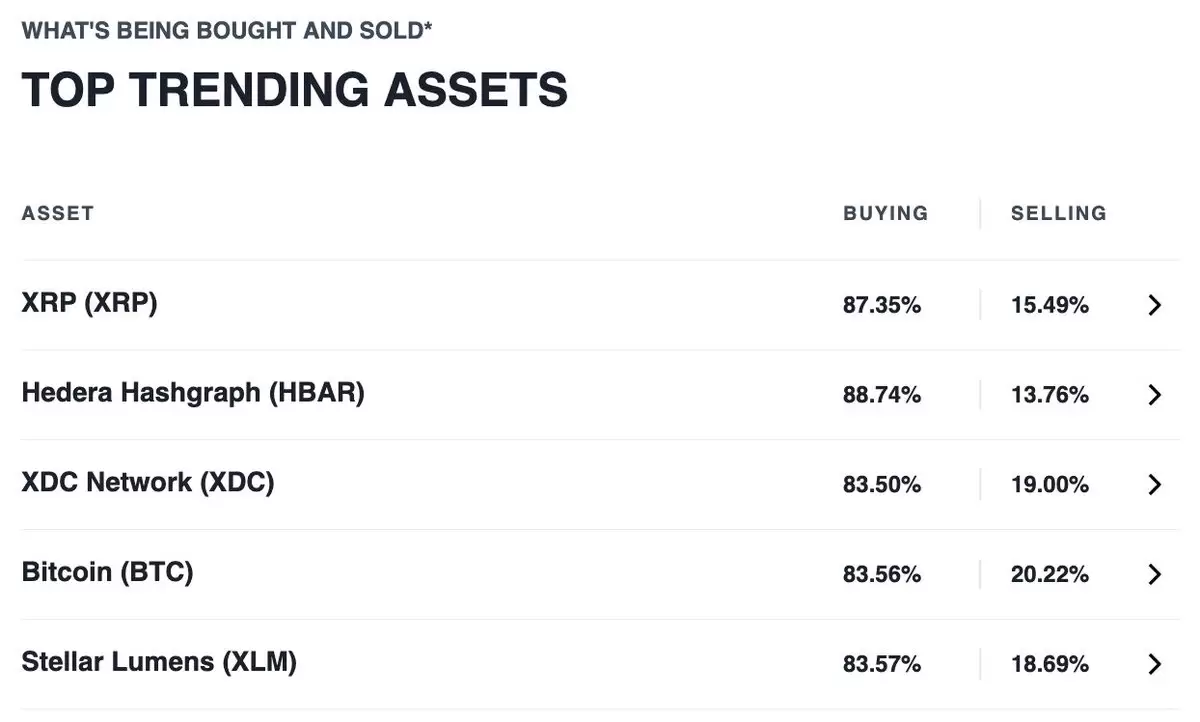Select the Stellar Lumens (XLM) asset name
The width and height of the screenshot is (1200, 722).
[x=159, y=662]
